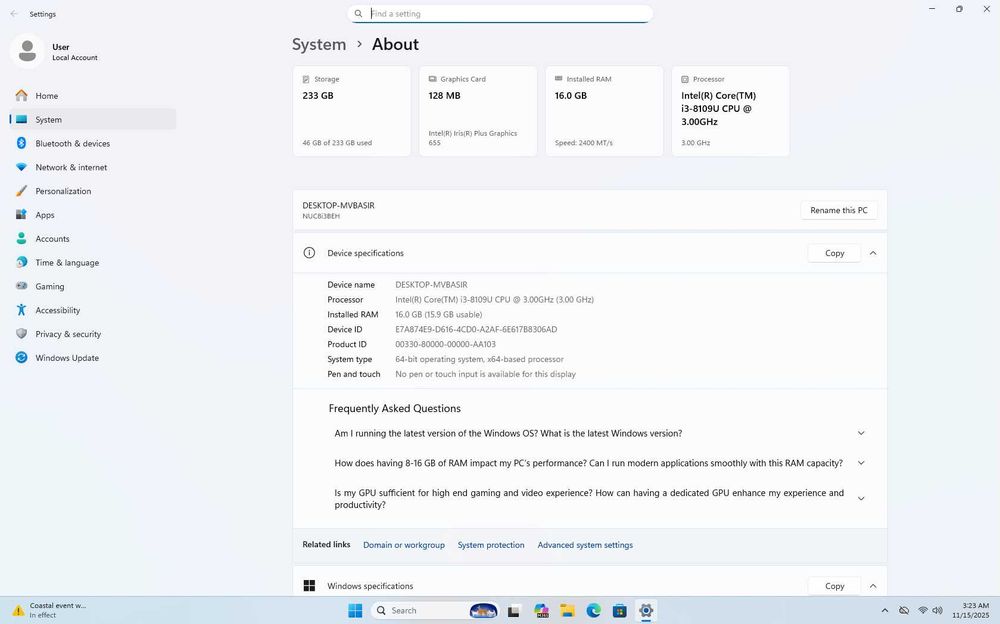Click the back arrow in Settings

coord(14,13)
